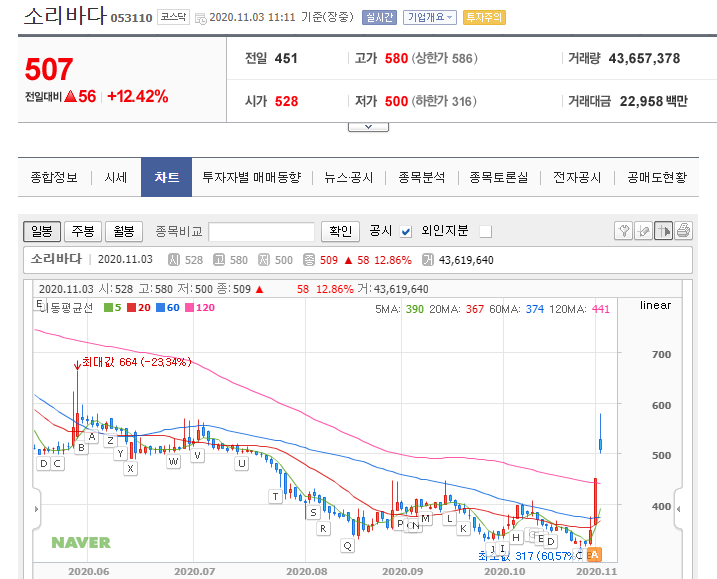Open the 뉴스·공시 news tab
717x579 pixels.
coord(349,177)
